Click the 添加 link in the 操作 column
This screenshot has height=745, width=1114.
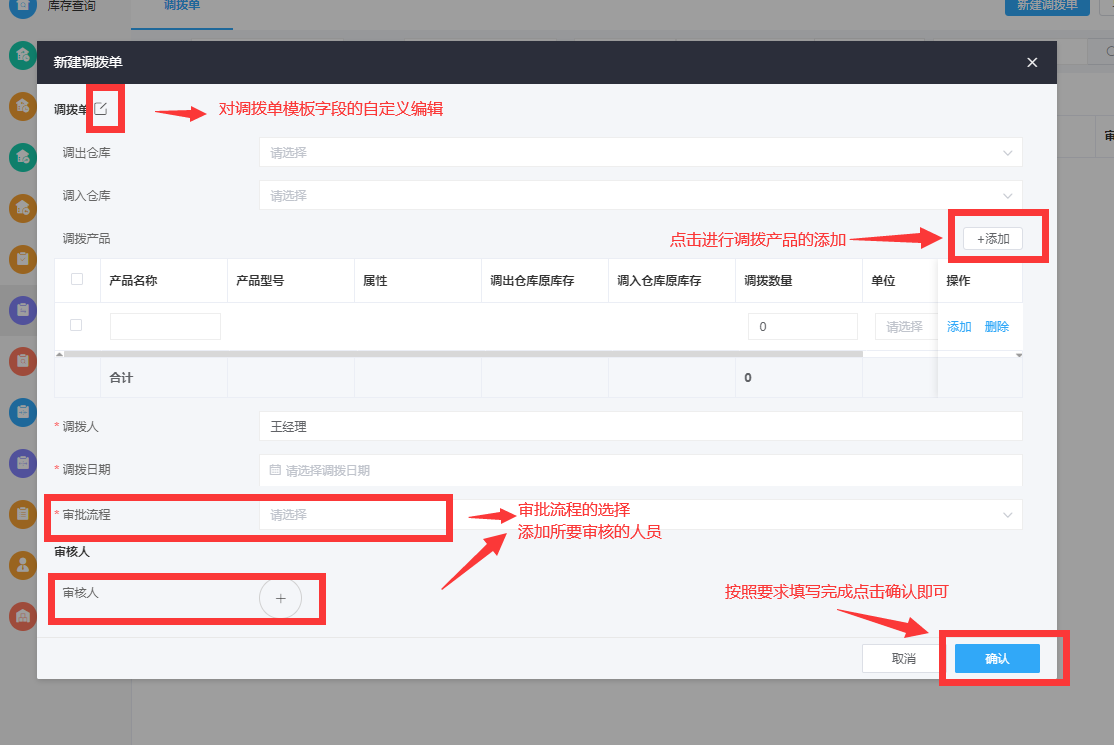click(959, 327)
